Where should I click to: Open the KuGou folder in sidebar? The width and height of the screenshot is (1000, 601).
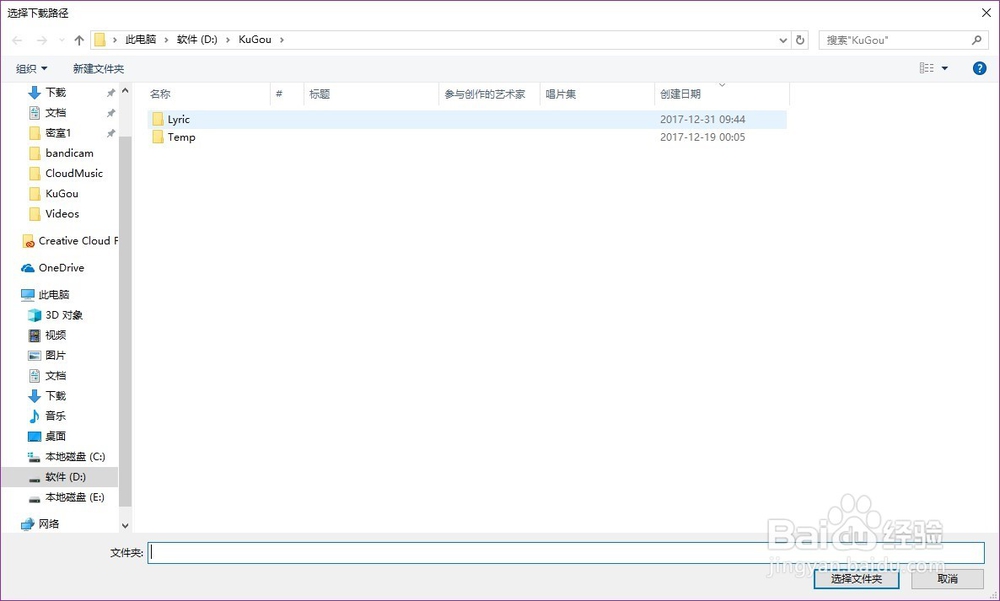[x=61, y=193]
